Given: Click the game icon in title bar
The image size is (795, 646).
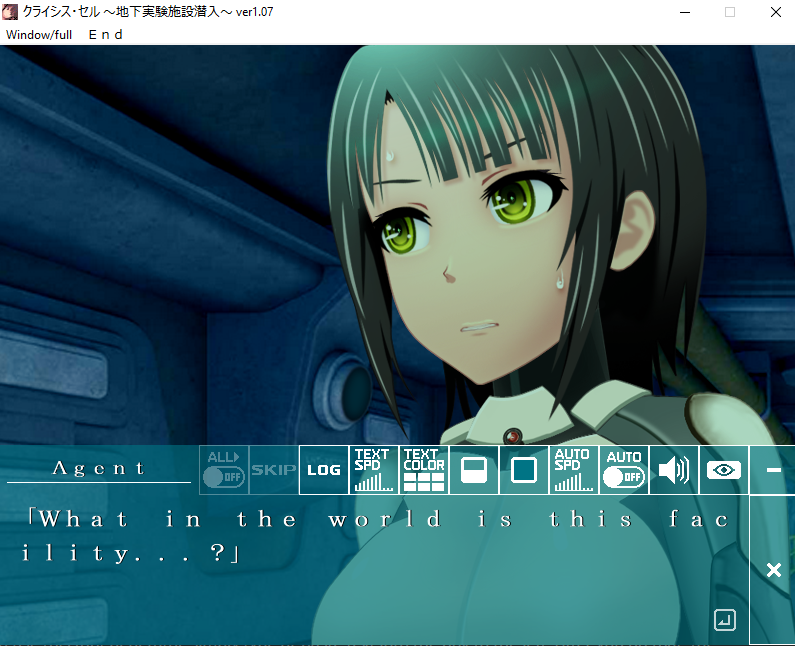Looking at the screenshot, I should tap(10, 12).
